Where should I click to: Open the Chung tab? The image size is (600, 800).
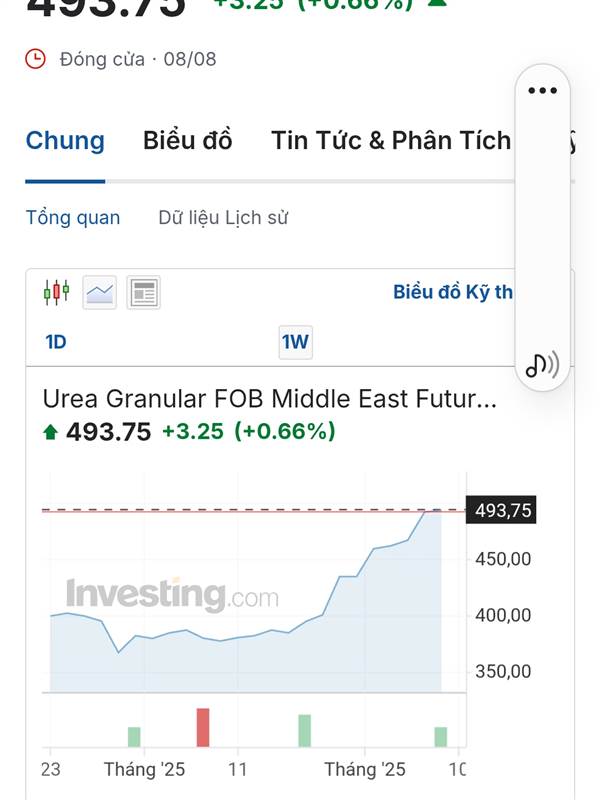[65, 141]
